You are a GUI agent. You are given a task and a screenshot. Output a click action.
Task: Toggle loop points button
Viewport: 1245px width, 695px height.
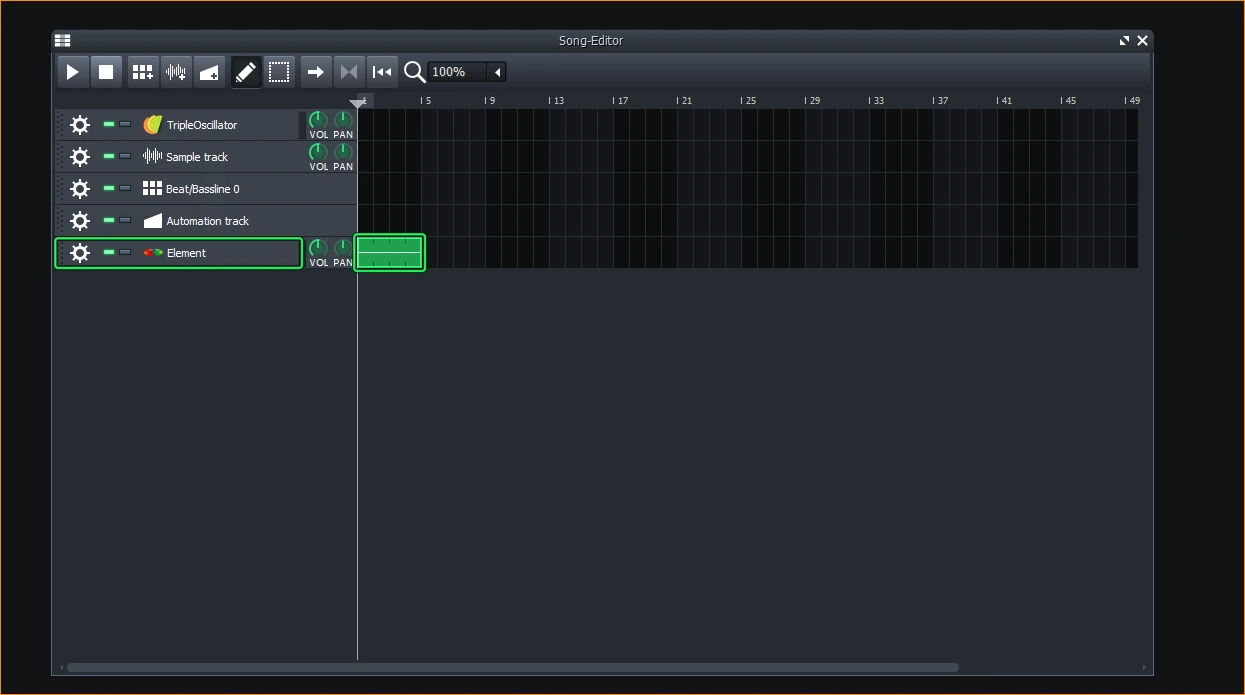point(349,72)
